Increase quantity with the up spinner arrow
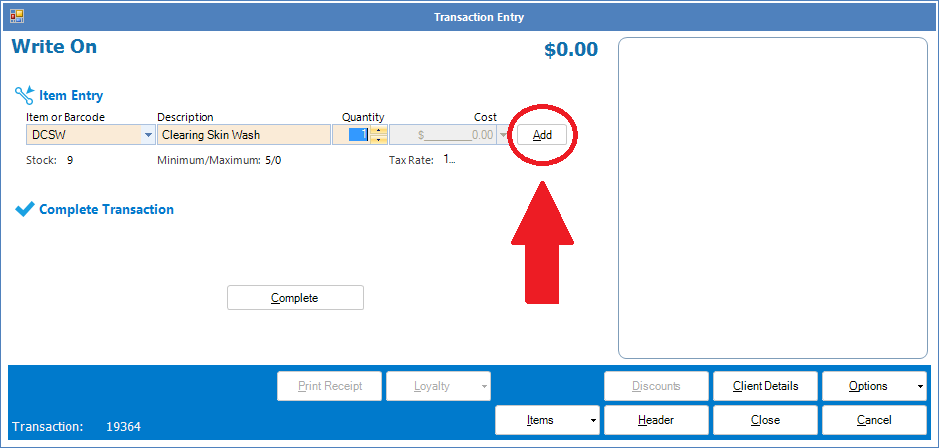Image resolution: width=939 pixels, height=448 pixels. click(x=379, y=130)
